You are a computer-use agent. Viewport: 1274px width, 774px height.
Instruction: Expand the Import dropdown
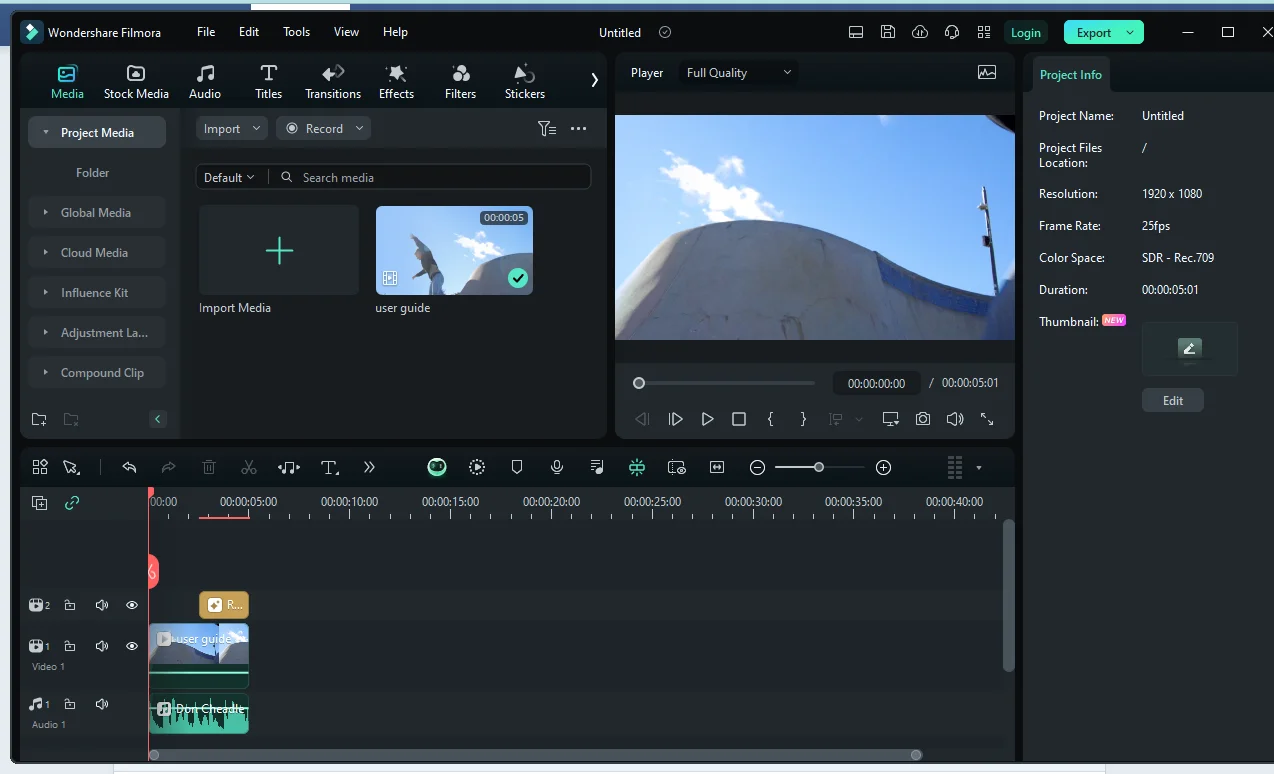(231, 129)
